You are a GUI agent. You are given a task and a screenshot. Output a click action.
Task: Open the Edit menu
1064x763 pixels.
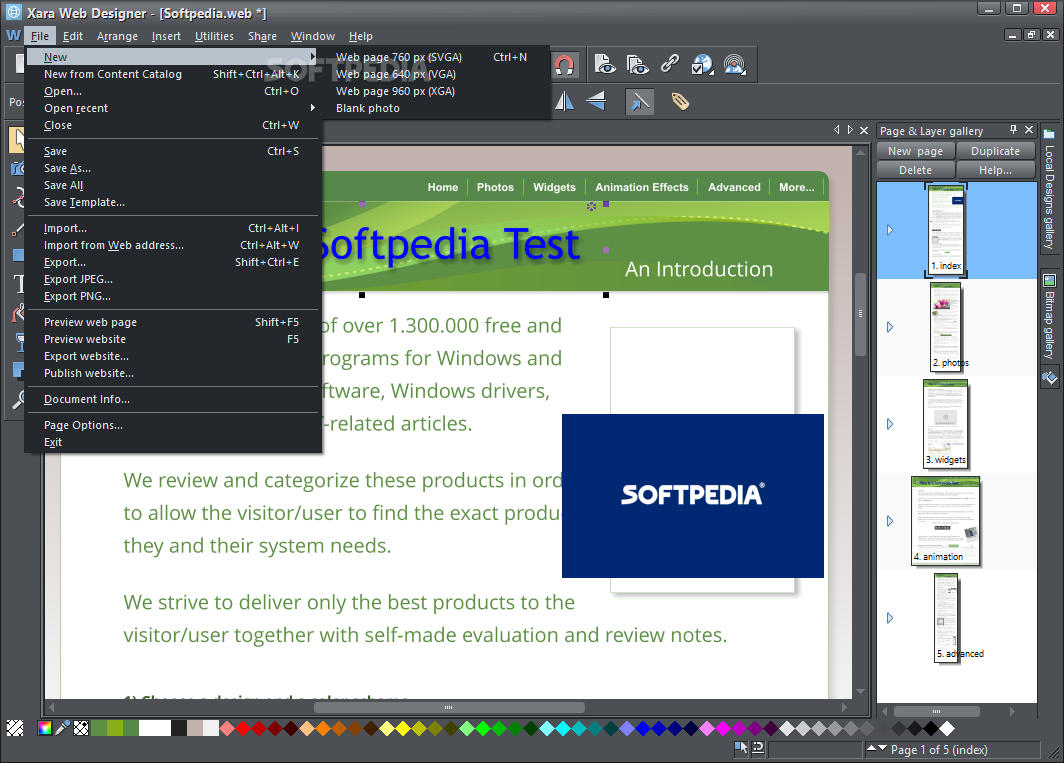click(x=73, y=36)
